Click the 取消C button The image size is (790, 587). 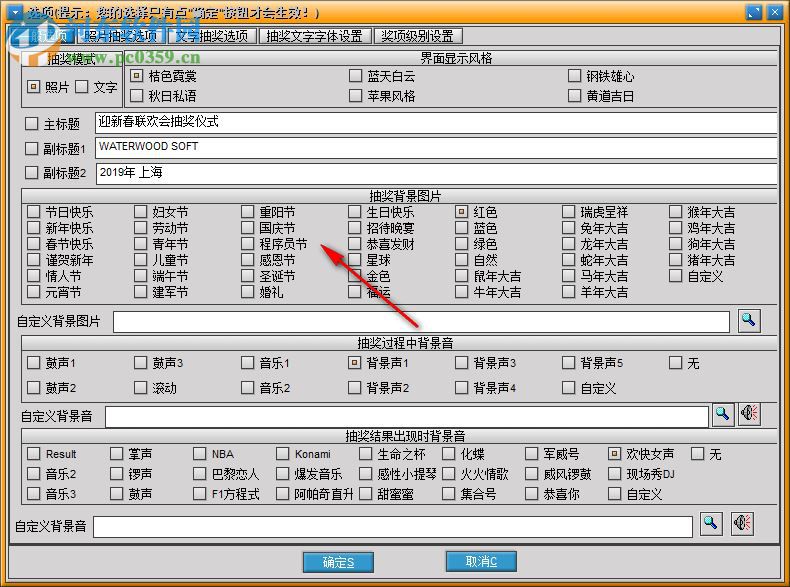[x=481, y=561]
